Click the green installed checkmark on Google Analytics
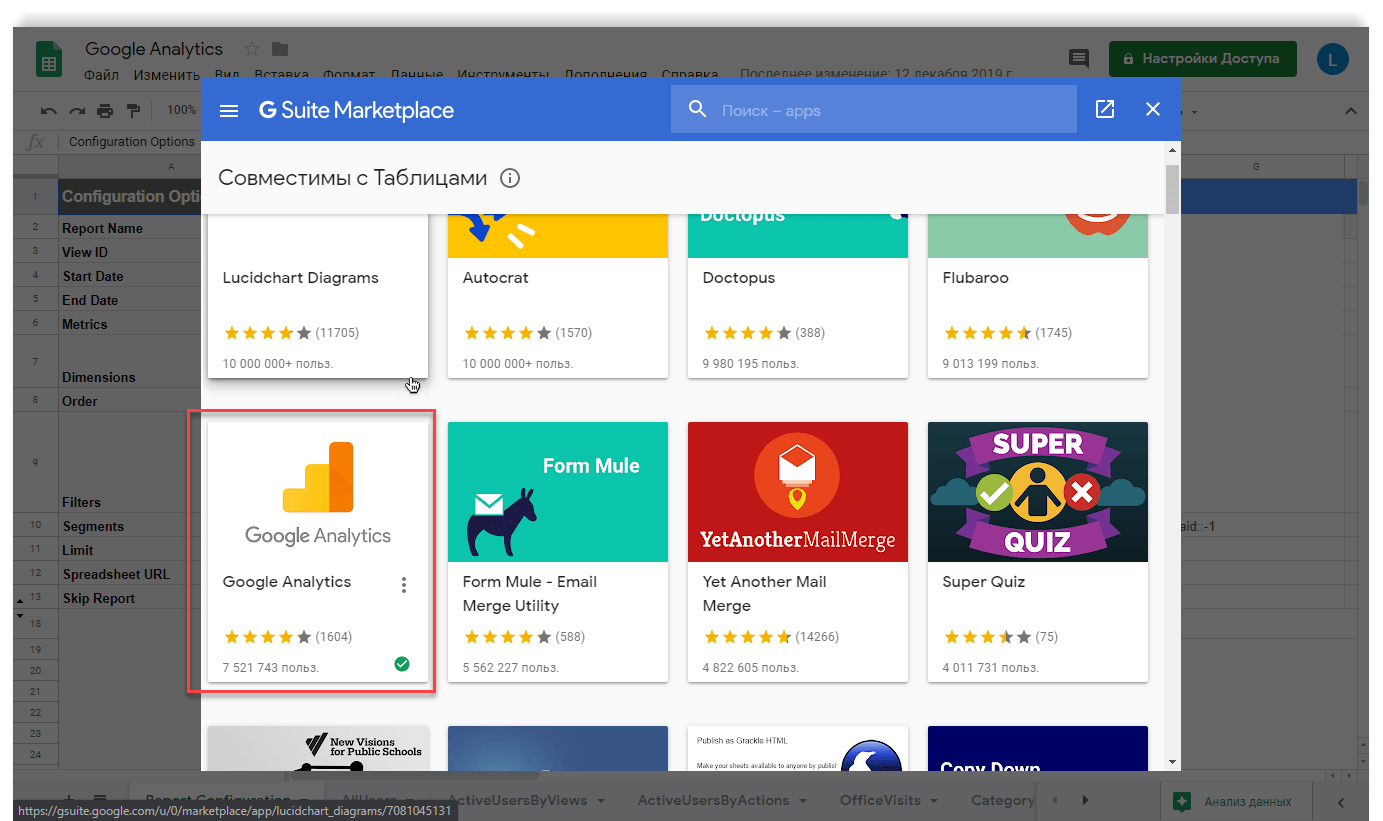 pos(402,663)
